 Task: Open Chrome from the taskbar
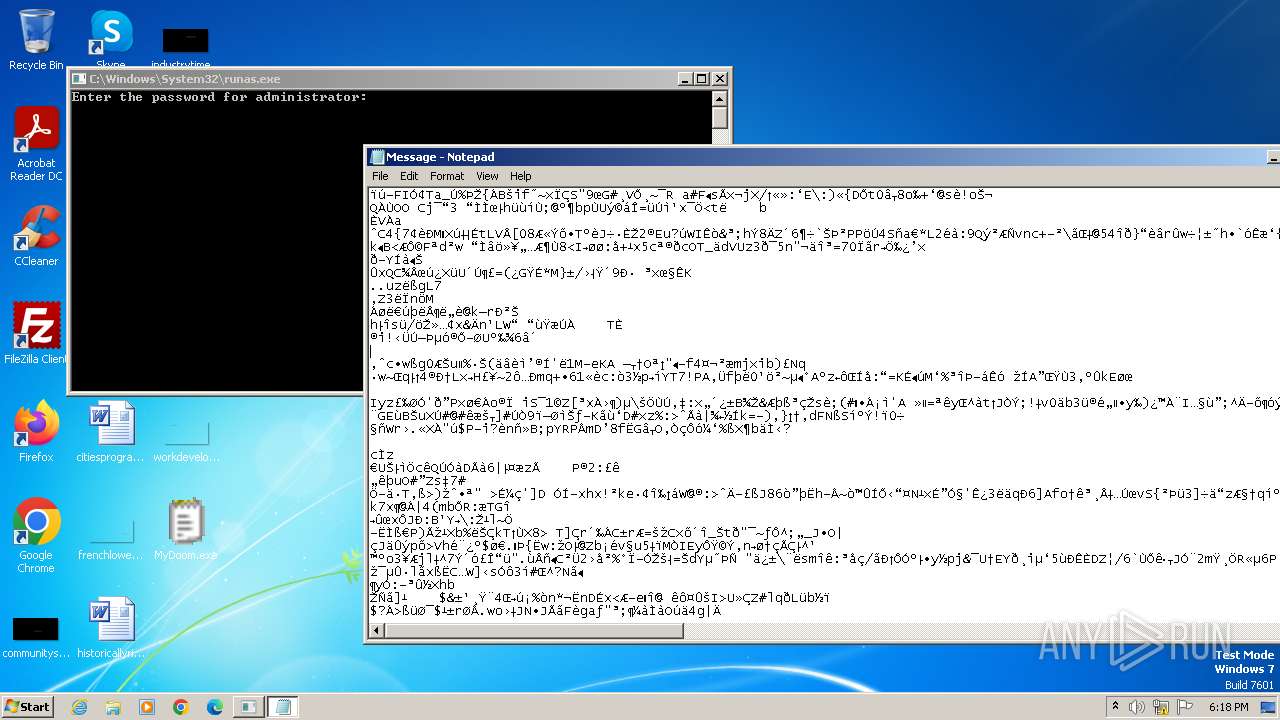pyautogui.click(x=181, y=707)
